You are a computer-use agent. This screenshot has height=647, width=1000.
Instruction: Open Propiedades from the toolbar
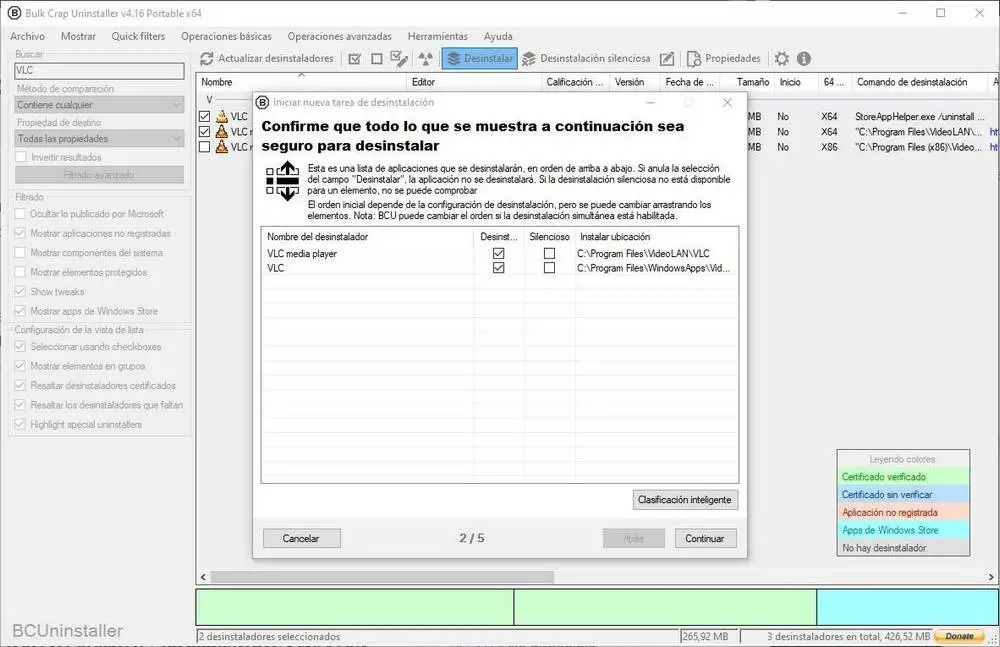[724, 59]
